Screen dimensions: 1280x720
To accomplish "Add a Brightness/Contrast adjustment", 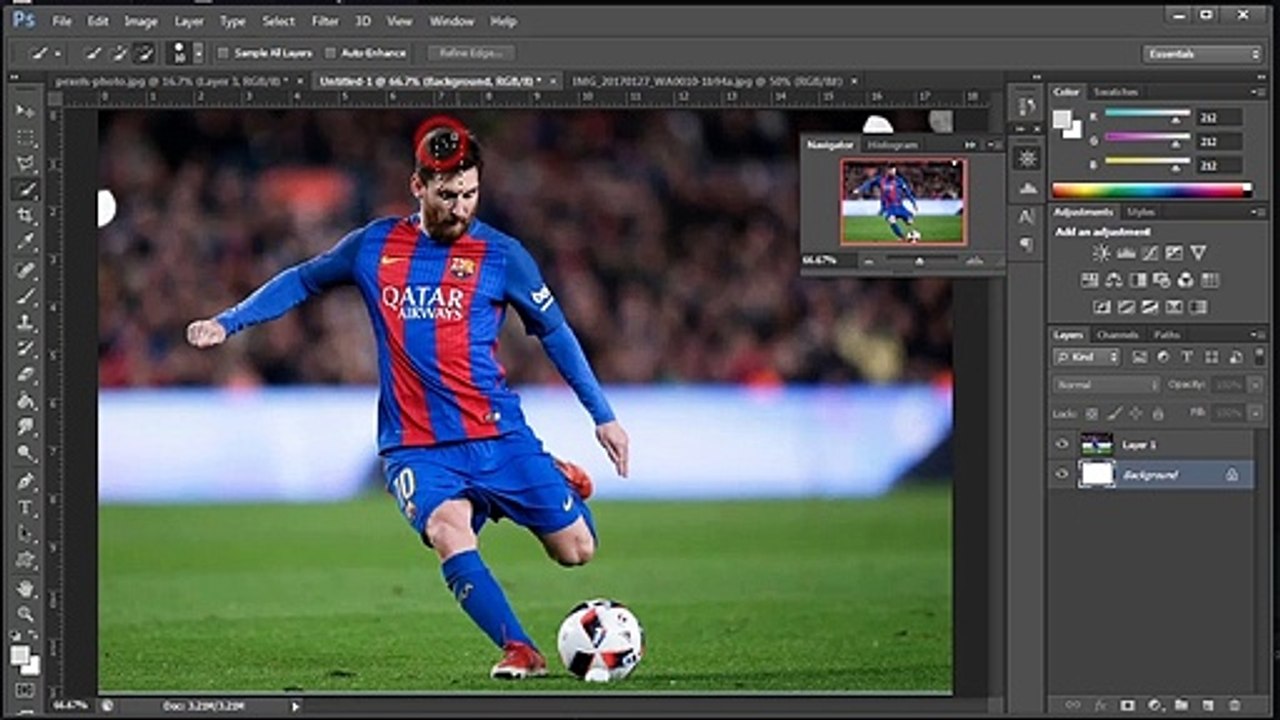I will point(1101,253).
